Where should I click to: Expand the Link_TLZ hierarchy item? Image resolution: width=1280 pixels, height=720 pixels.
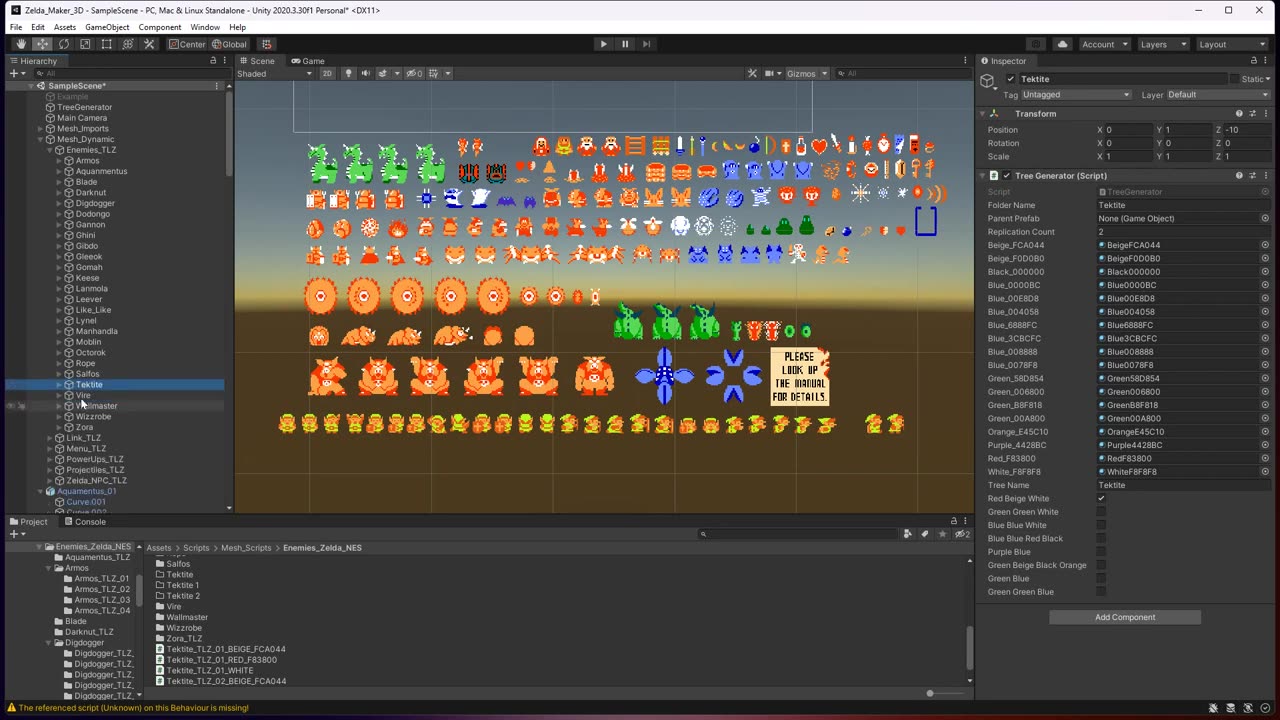50,438
